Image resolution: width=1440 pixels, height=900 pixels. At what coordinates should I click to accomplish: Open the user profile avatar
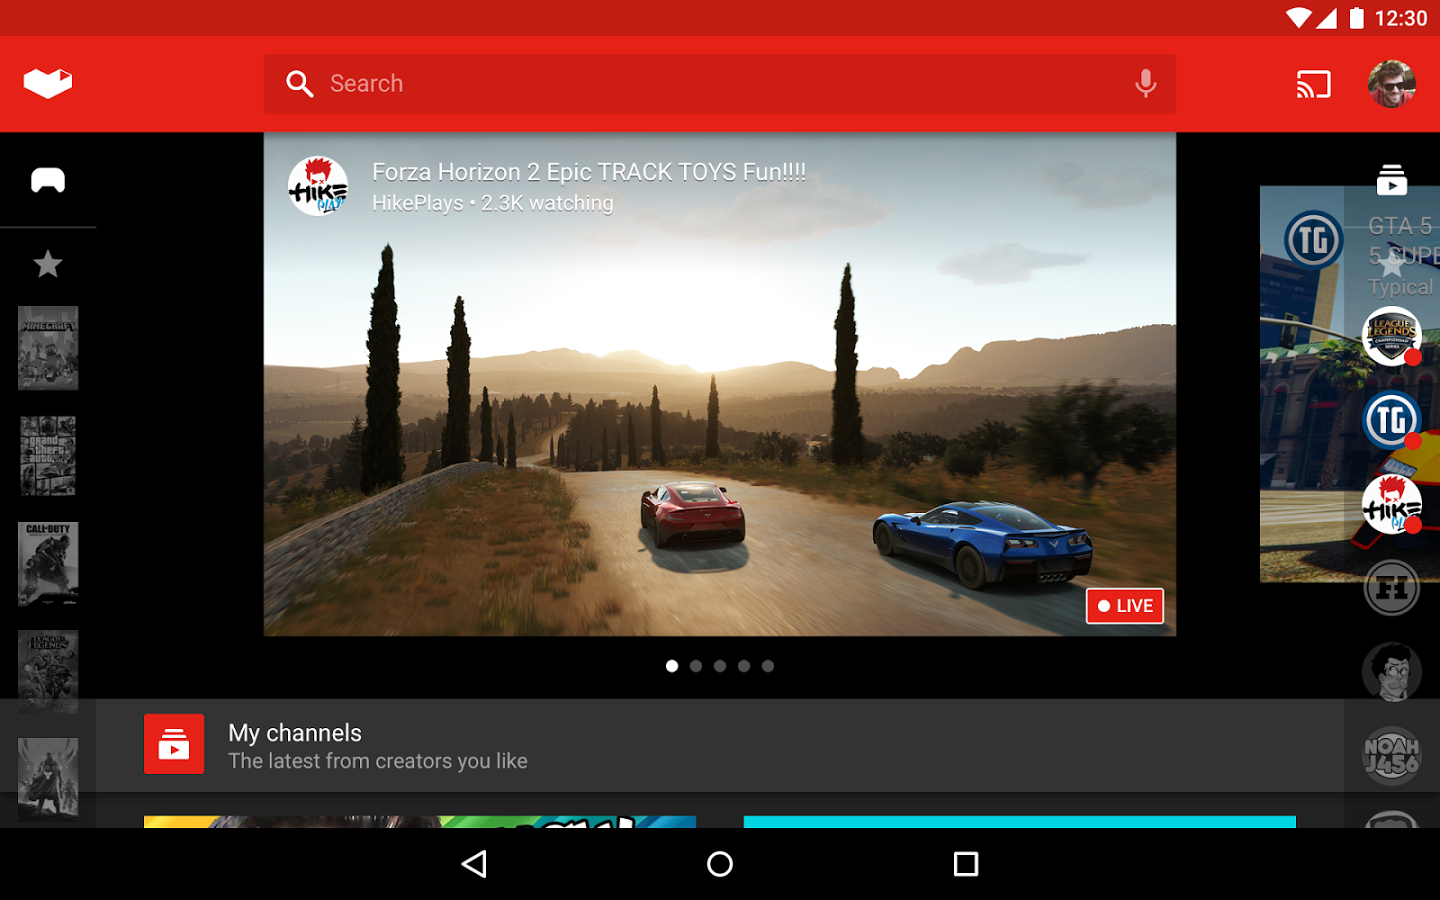coord(1392,84)
